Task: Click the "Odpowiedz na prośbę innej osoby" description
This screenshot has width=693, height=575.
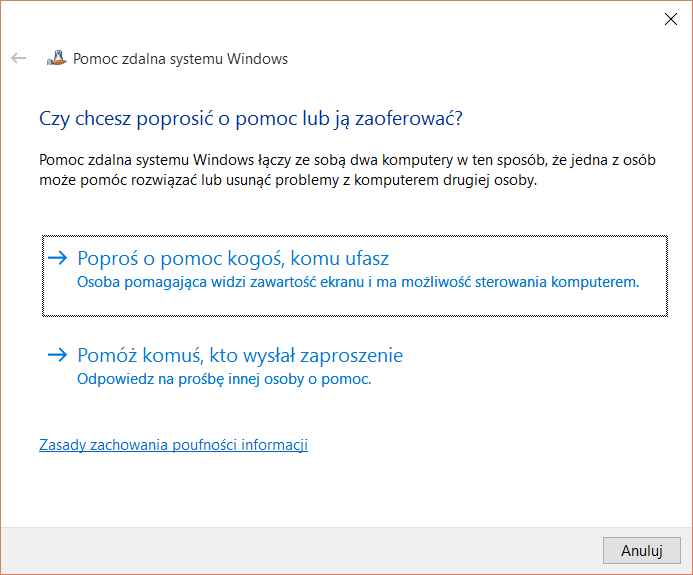Action: pos(224,379)
